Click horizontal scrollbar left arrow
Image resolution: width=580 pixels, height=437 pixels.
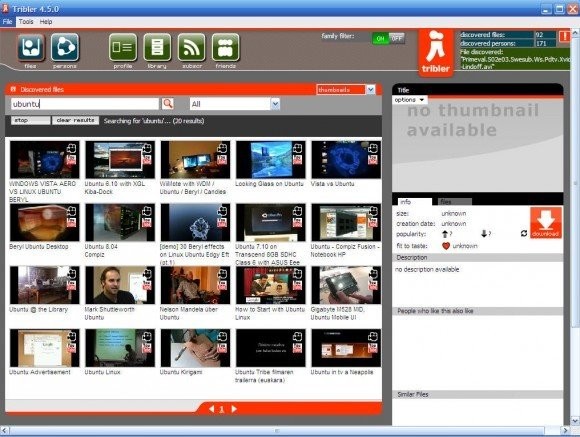(4, 430)
